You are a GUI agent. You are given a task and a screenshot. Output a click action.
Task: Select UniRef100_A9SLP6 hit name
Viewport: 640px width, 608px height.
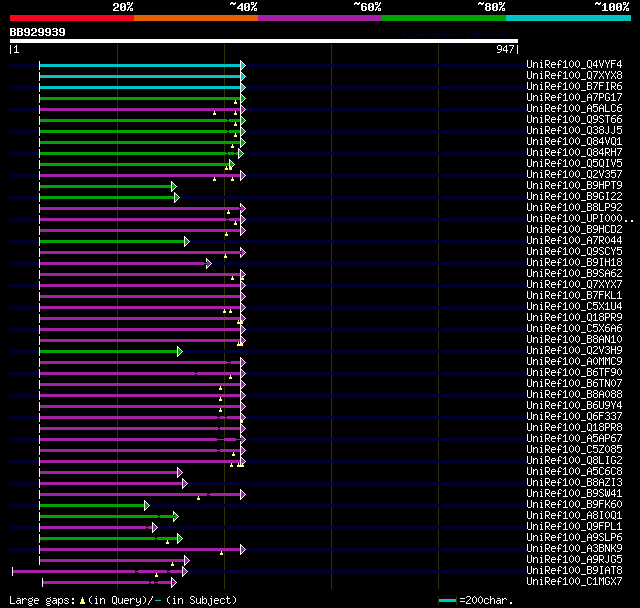click(x=574, y=538)
